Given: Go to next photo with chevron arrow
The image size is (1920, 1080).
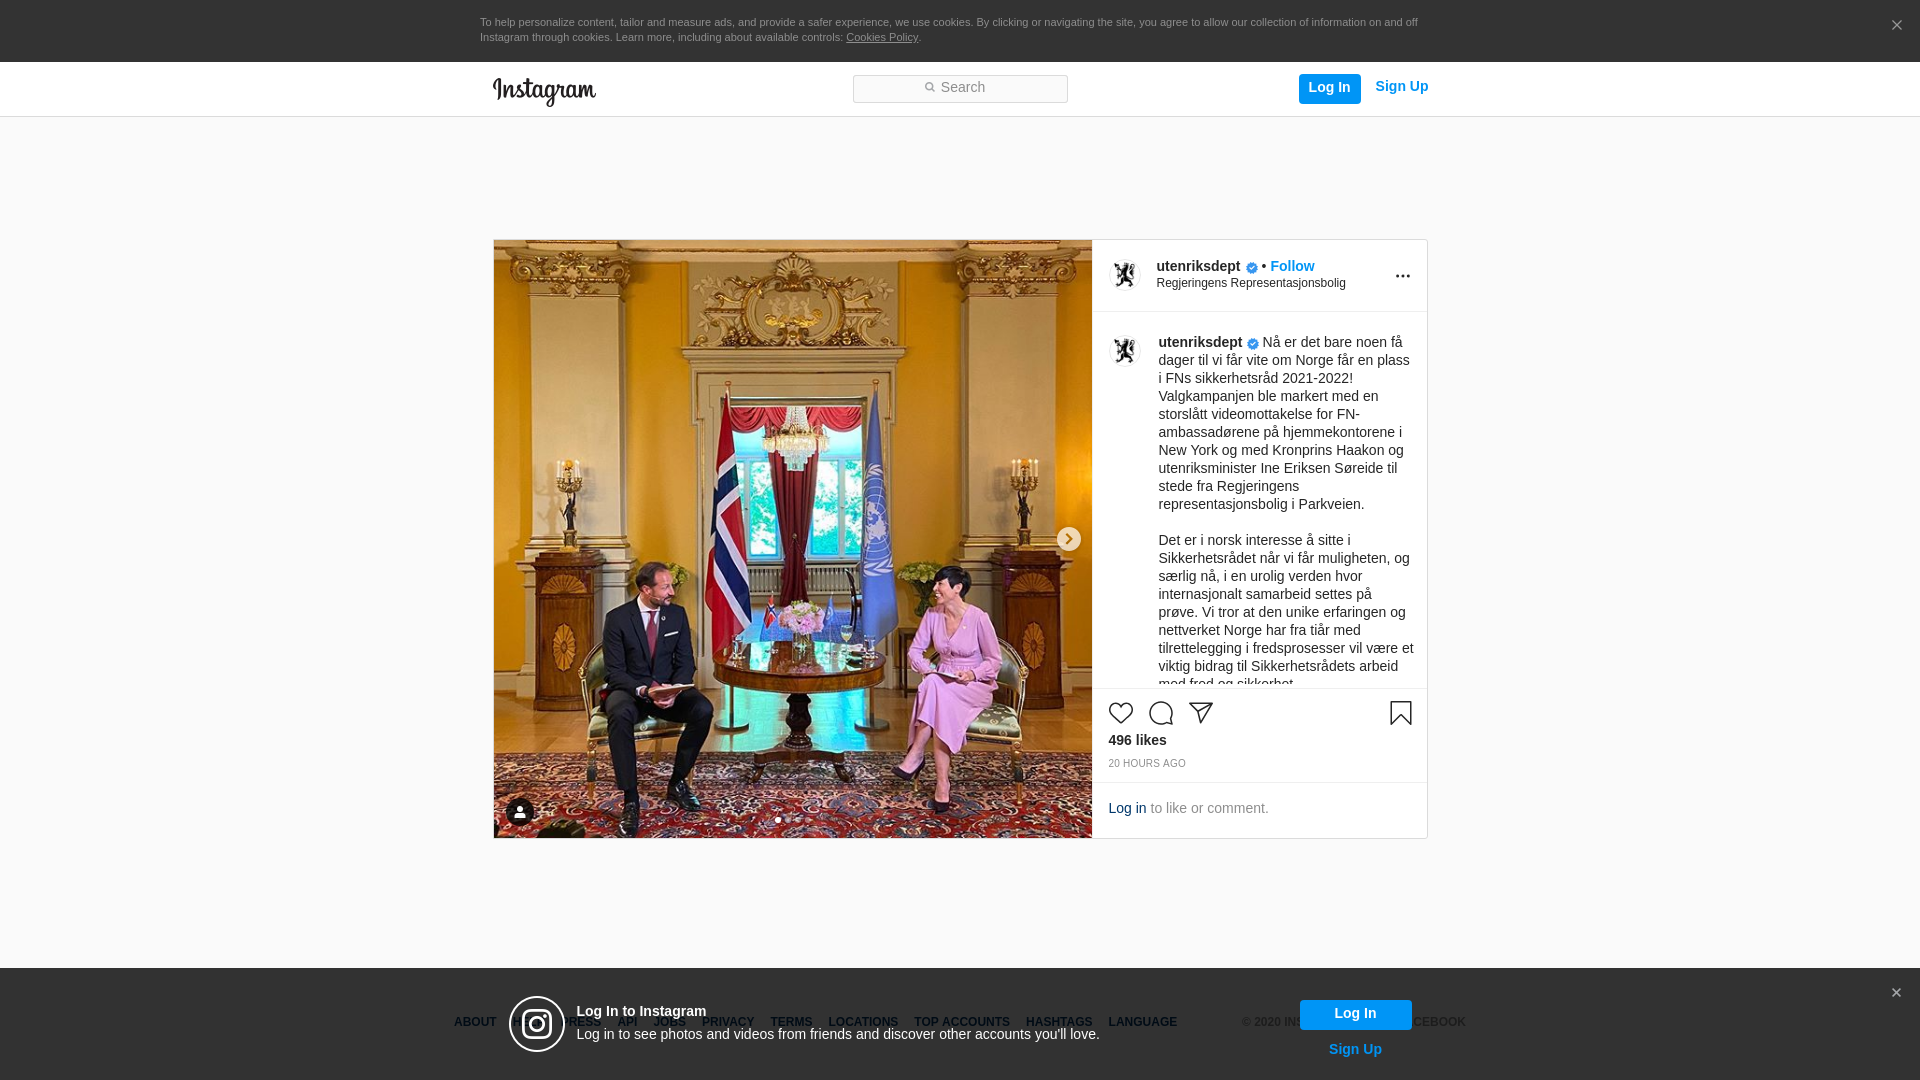Looking at the screenshot, I should coord(1068,539).
